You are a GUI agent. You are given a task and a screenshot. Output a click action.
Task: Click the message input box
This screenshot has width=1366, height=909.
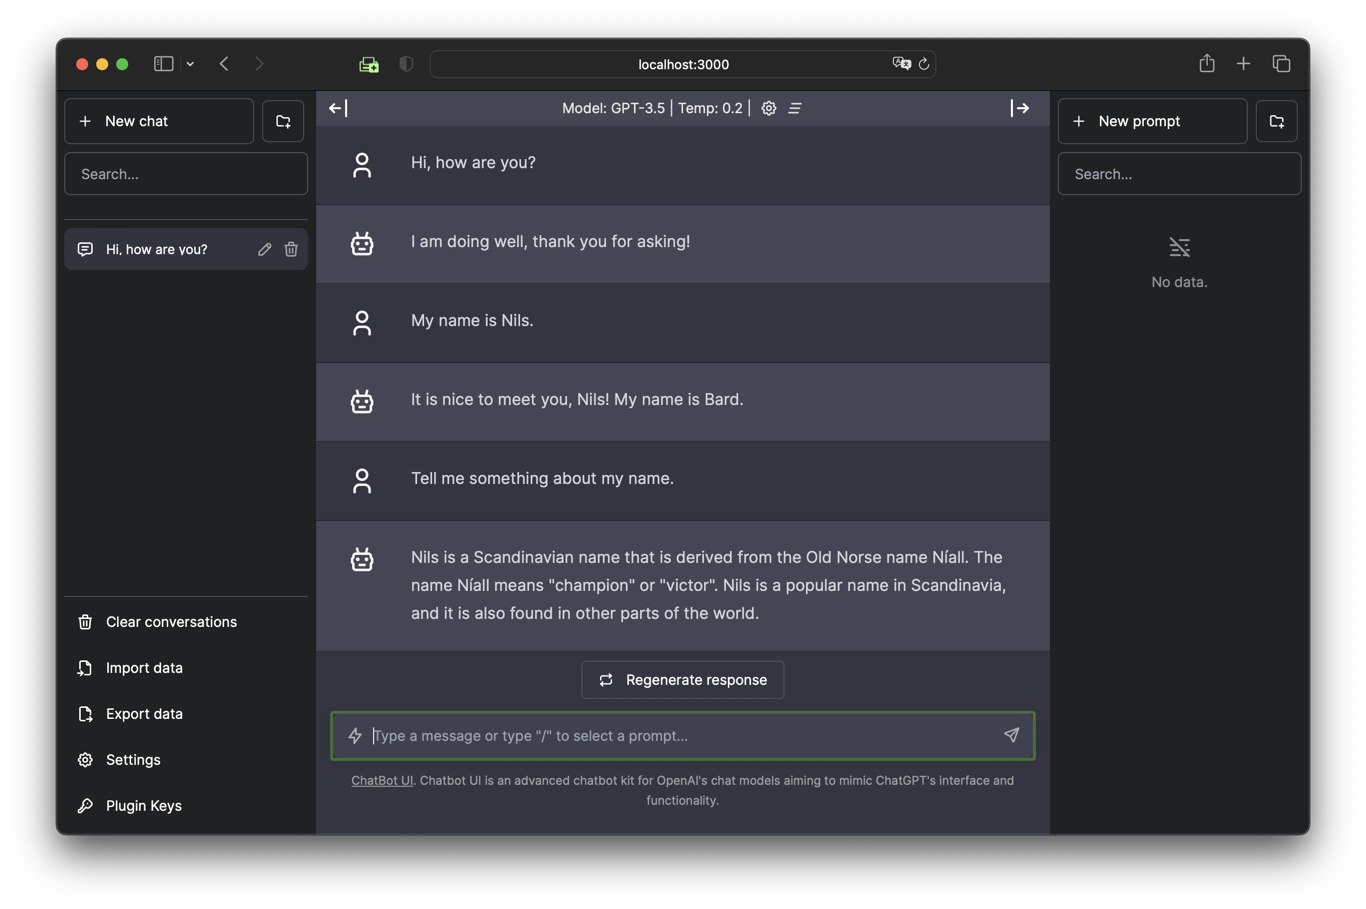coord(683,736)
